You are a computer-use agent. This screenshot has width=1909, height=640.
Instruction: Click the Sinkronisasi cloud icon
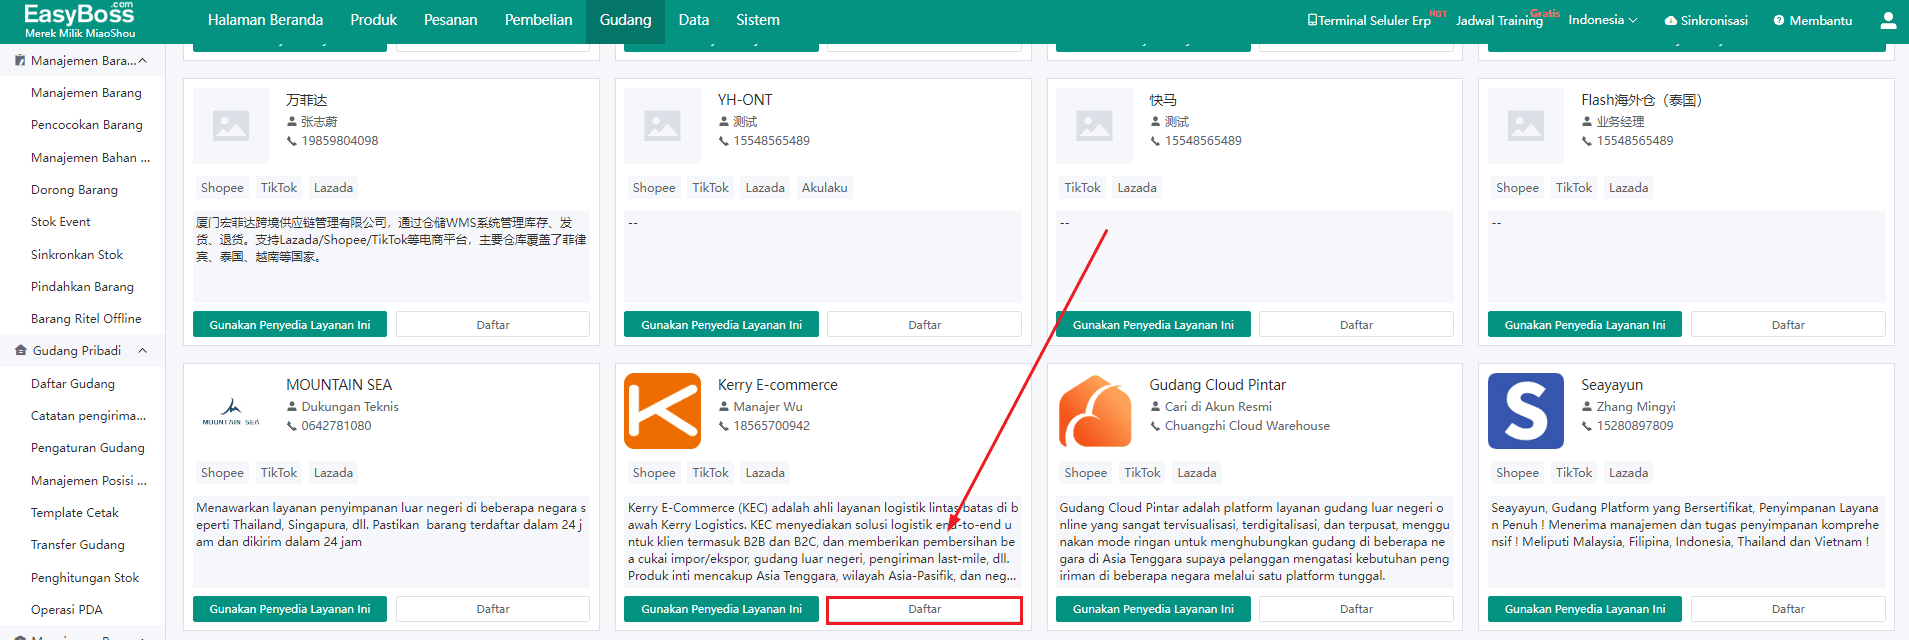1670,21
